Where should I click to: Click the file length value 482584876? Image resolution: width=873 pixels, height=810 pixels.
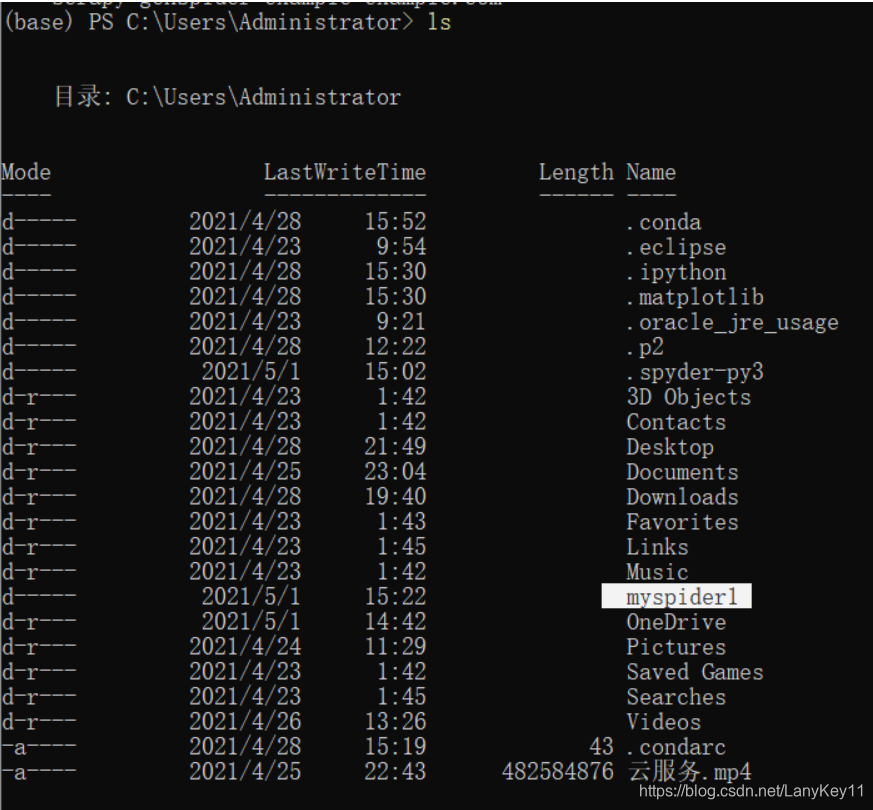click(x=557, y=772)
